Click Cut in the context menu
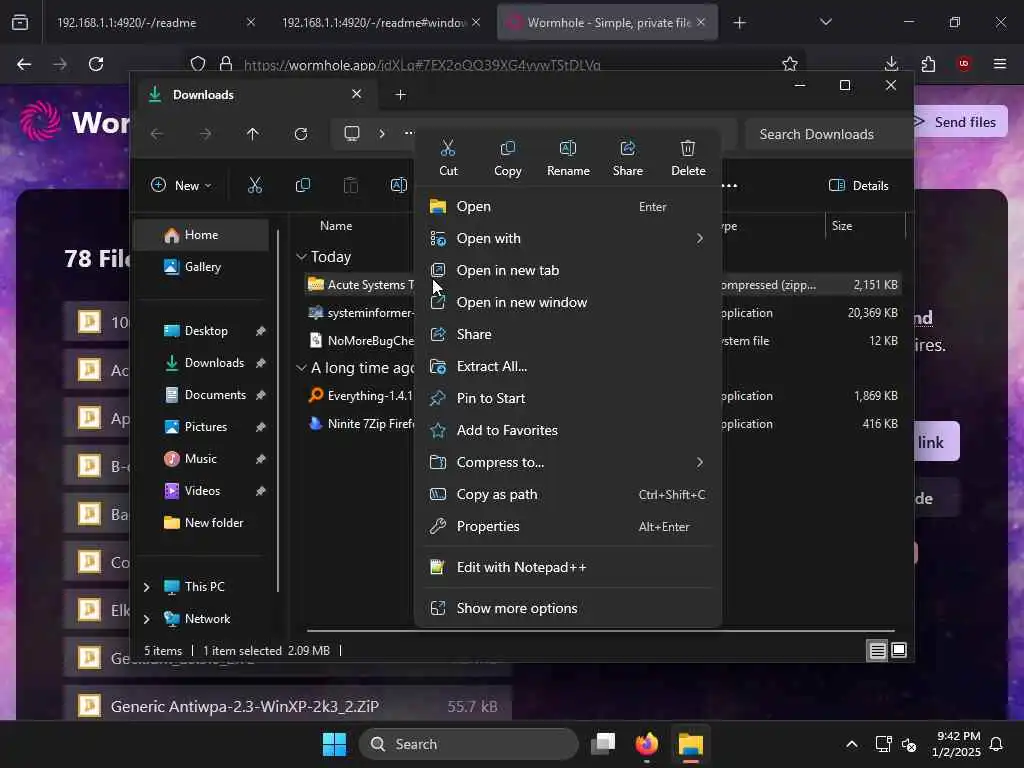The width and height of the screenshot is (1024, 768). tap(448, 158)
